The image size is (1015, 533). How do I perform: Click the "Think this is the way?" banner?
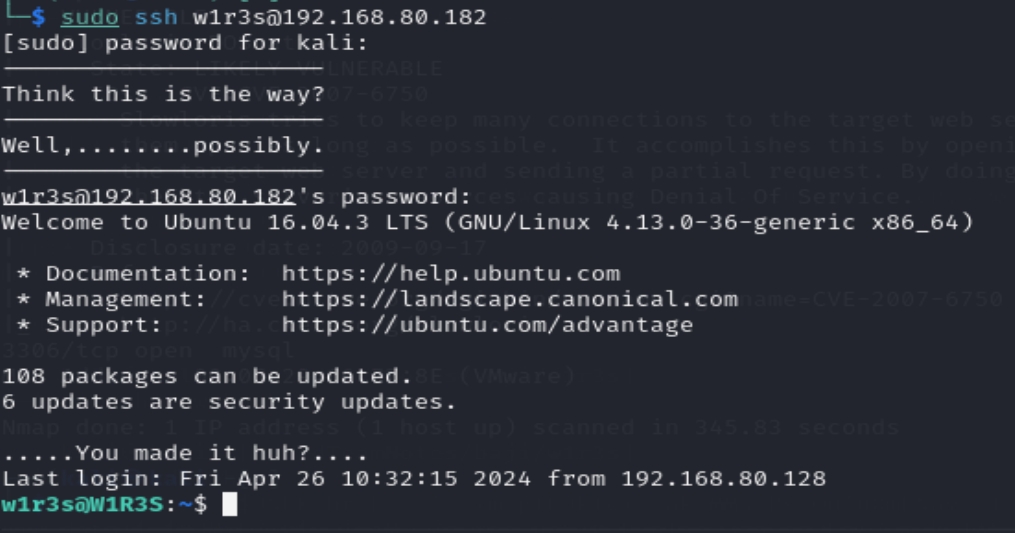pyautogui.click(x=163, y=95)
